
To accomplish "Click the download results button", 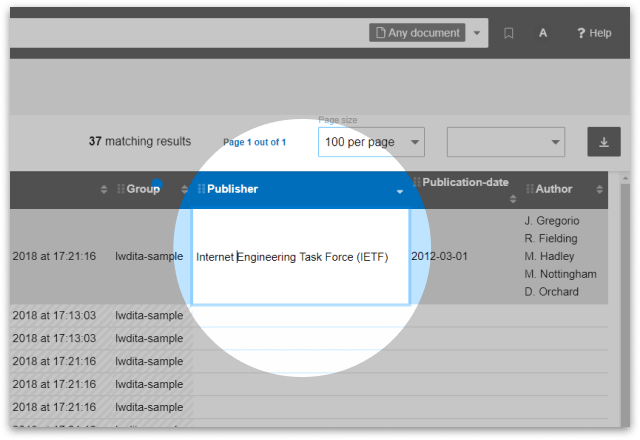I will [604, 142].
